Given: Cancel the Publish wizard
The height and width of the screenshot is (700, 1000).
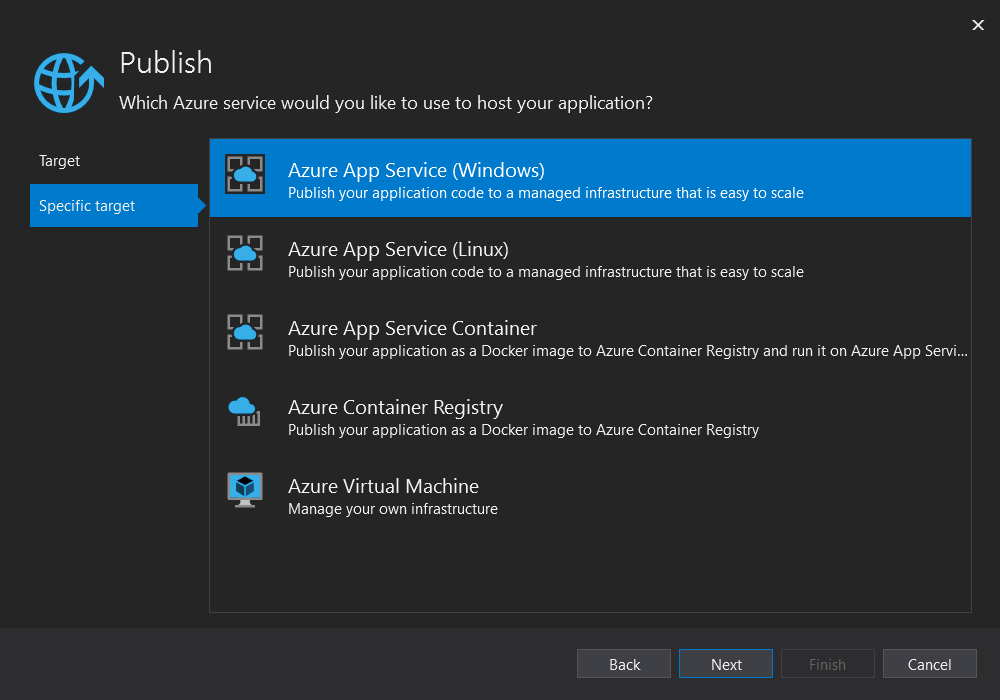Looking at the screenshot, I should click(929, 663).
